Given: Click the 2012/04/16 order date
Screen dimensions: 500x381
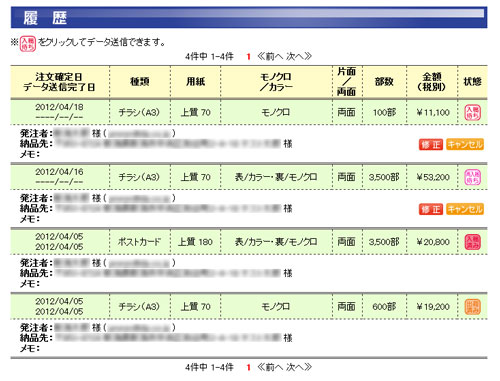Looking at the screenshot, I should 59,172.
